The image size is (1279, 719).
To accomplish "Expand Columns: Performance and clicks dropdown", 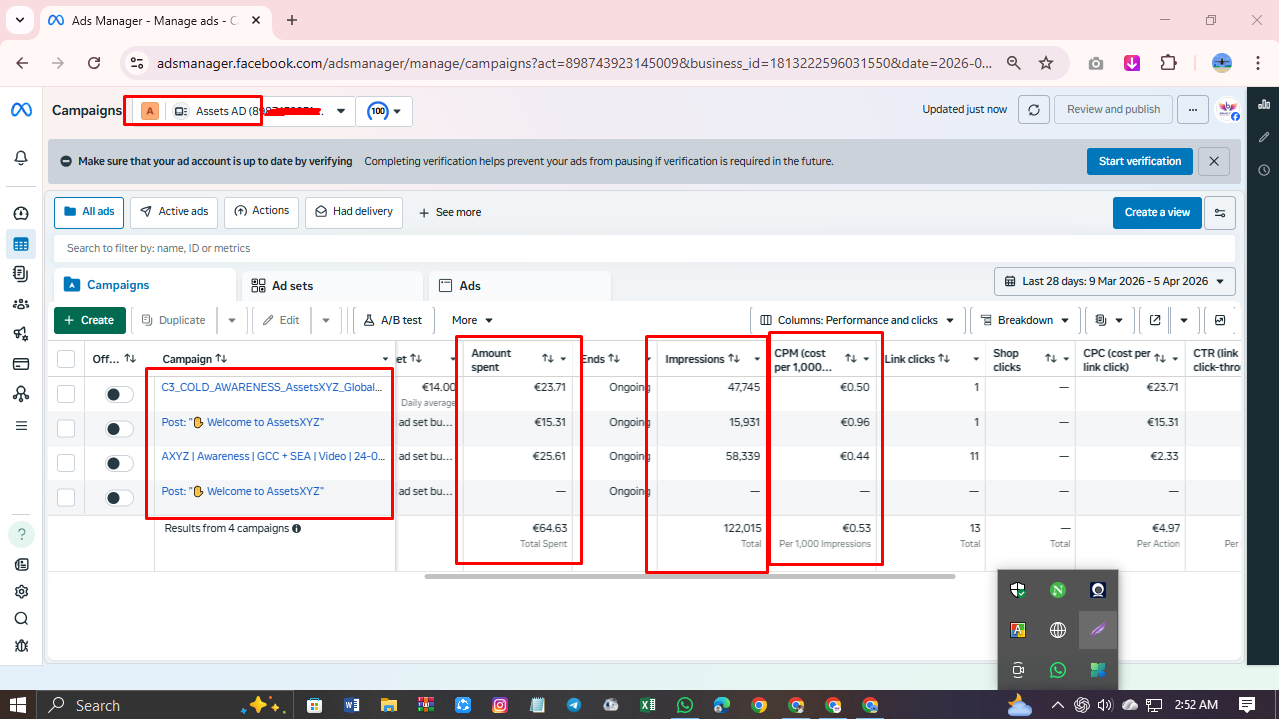I will click(x=857, y=320).
